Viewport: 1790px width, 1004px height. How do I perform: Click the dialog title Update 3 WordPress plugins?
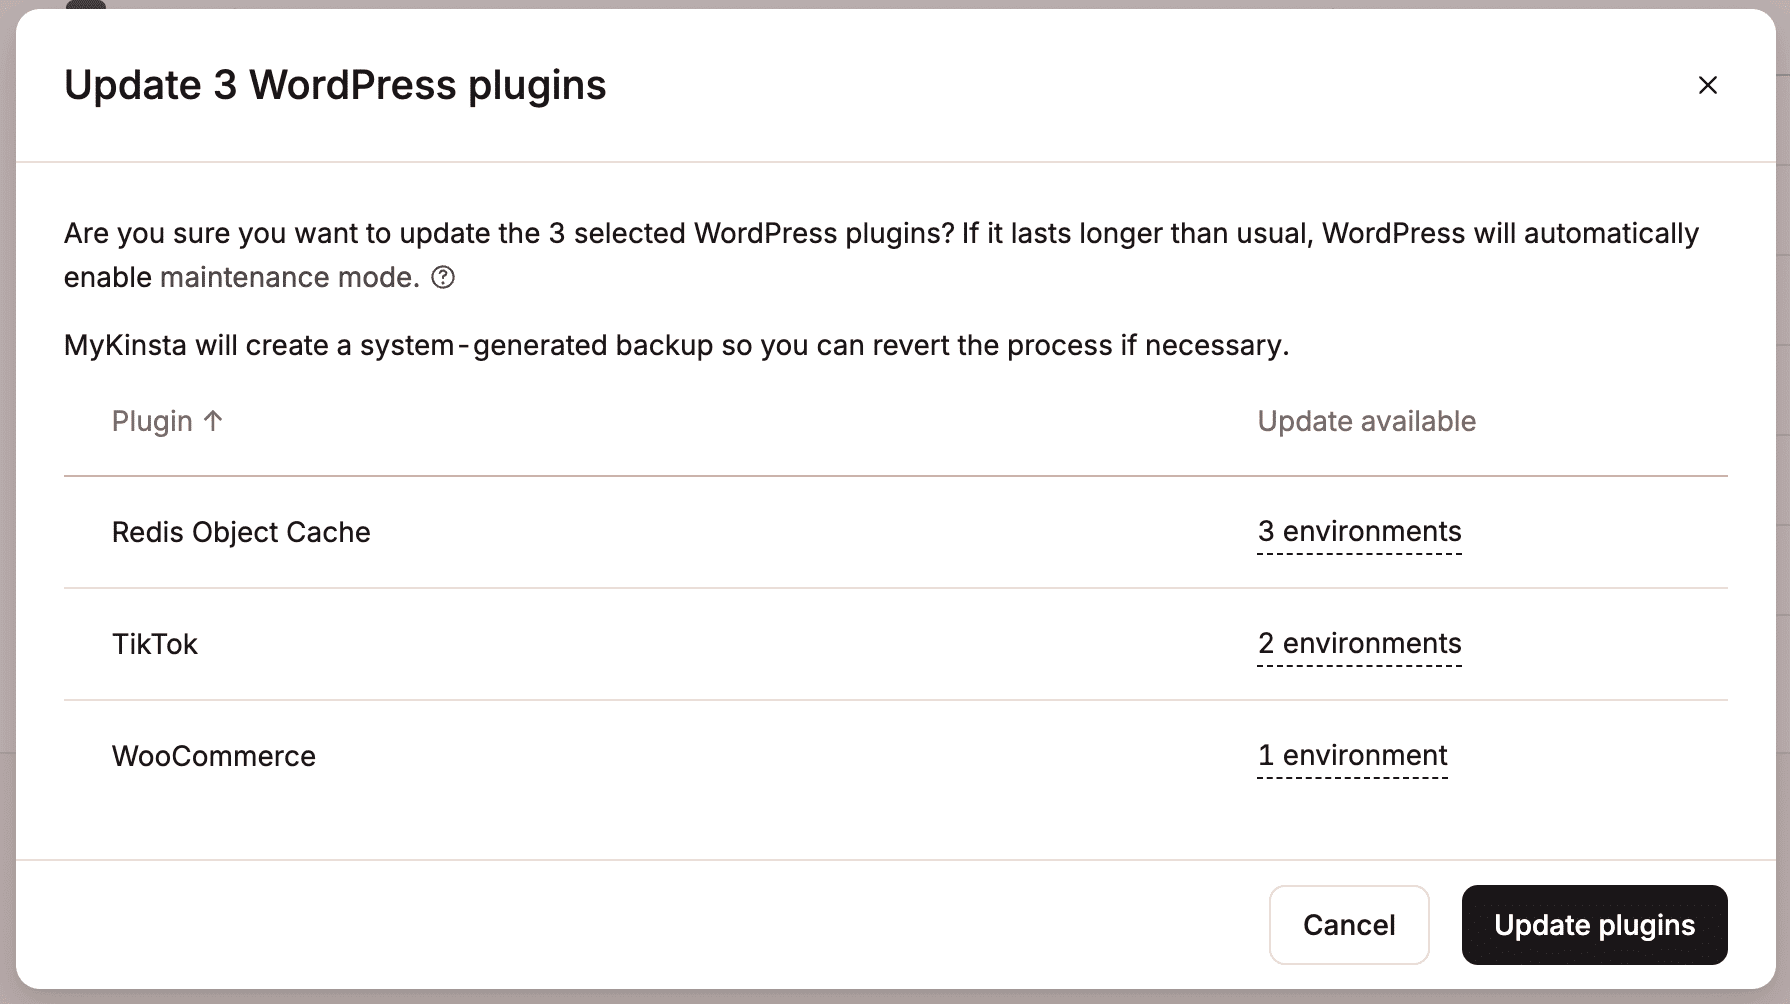coord(335,85)
